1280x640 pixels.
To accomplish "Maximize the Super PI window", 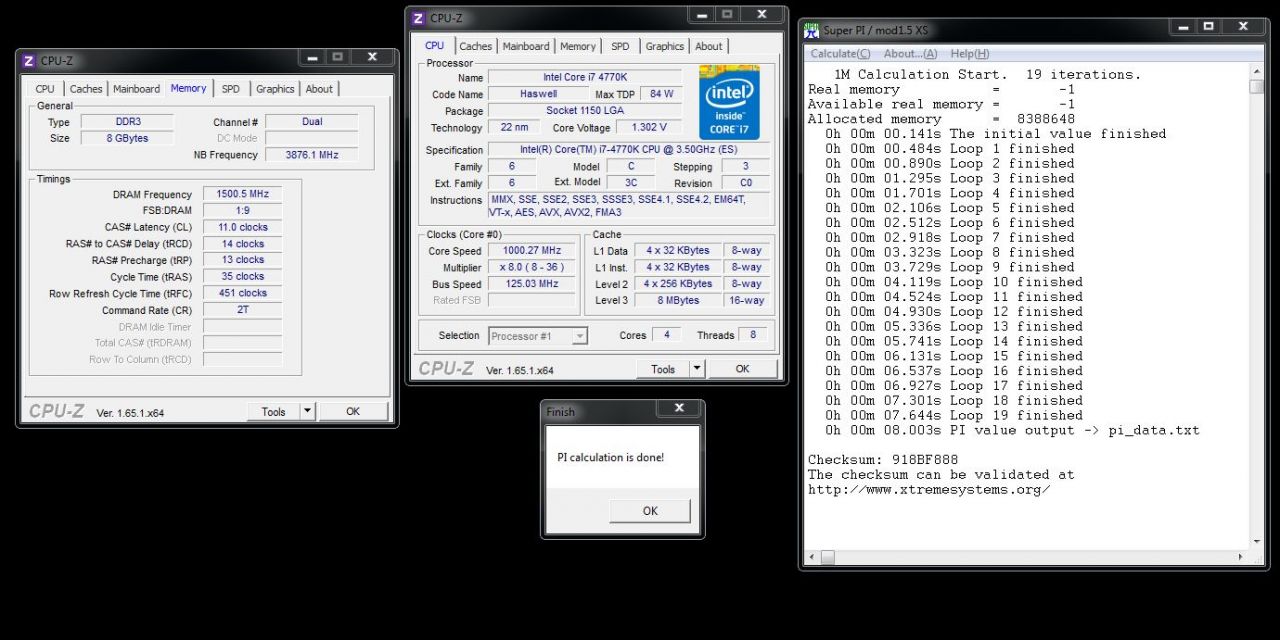I will [1209, 27].
